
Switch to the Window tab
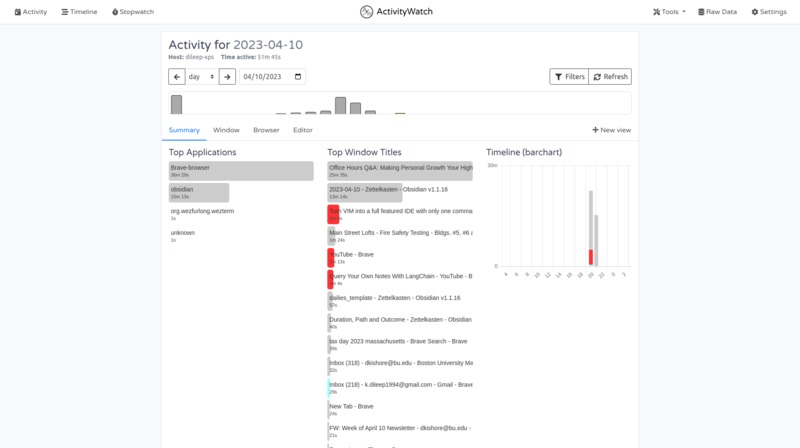226,130
